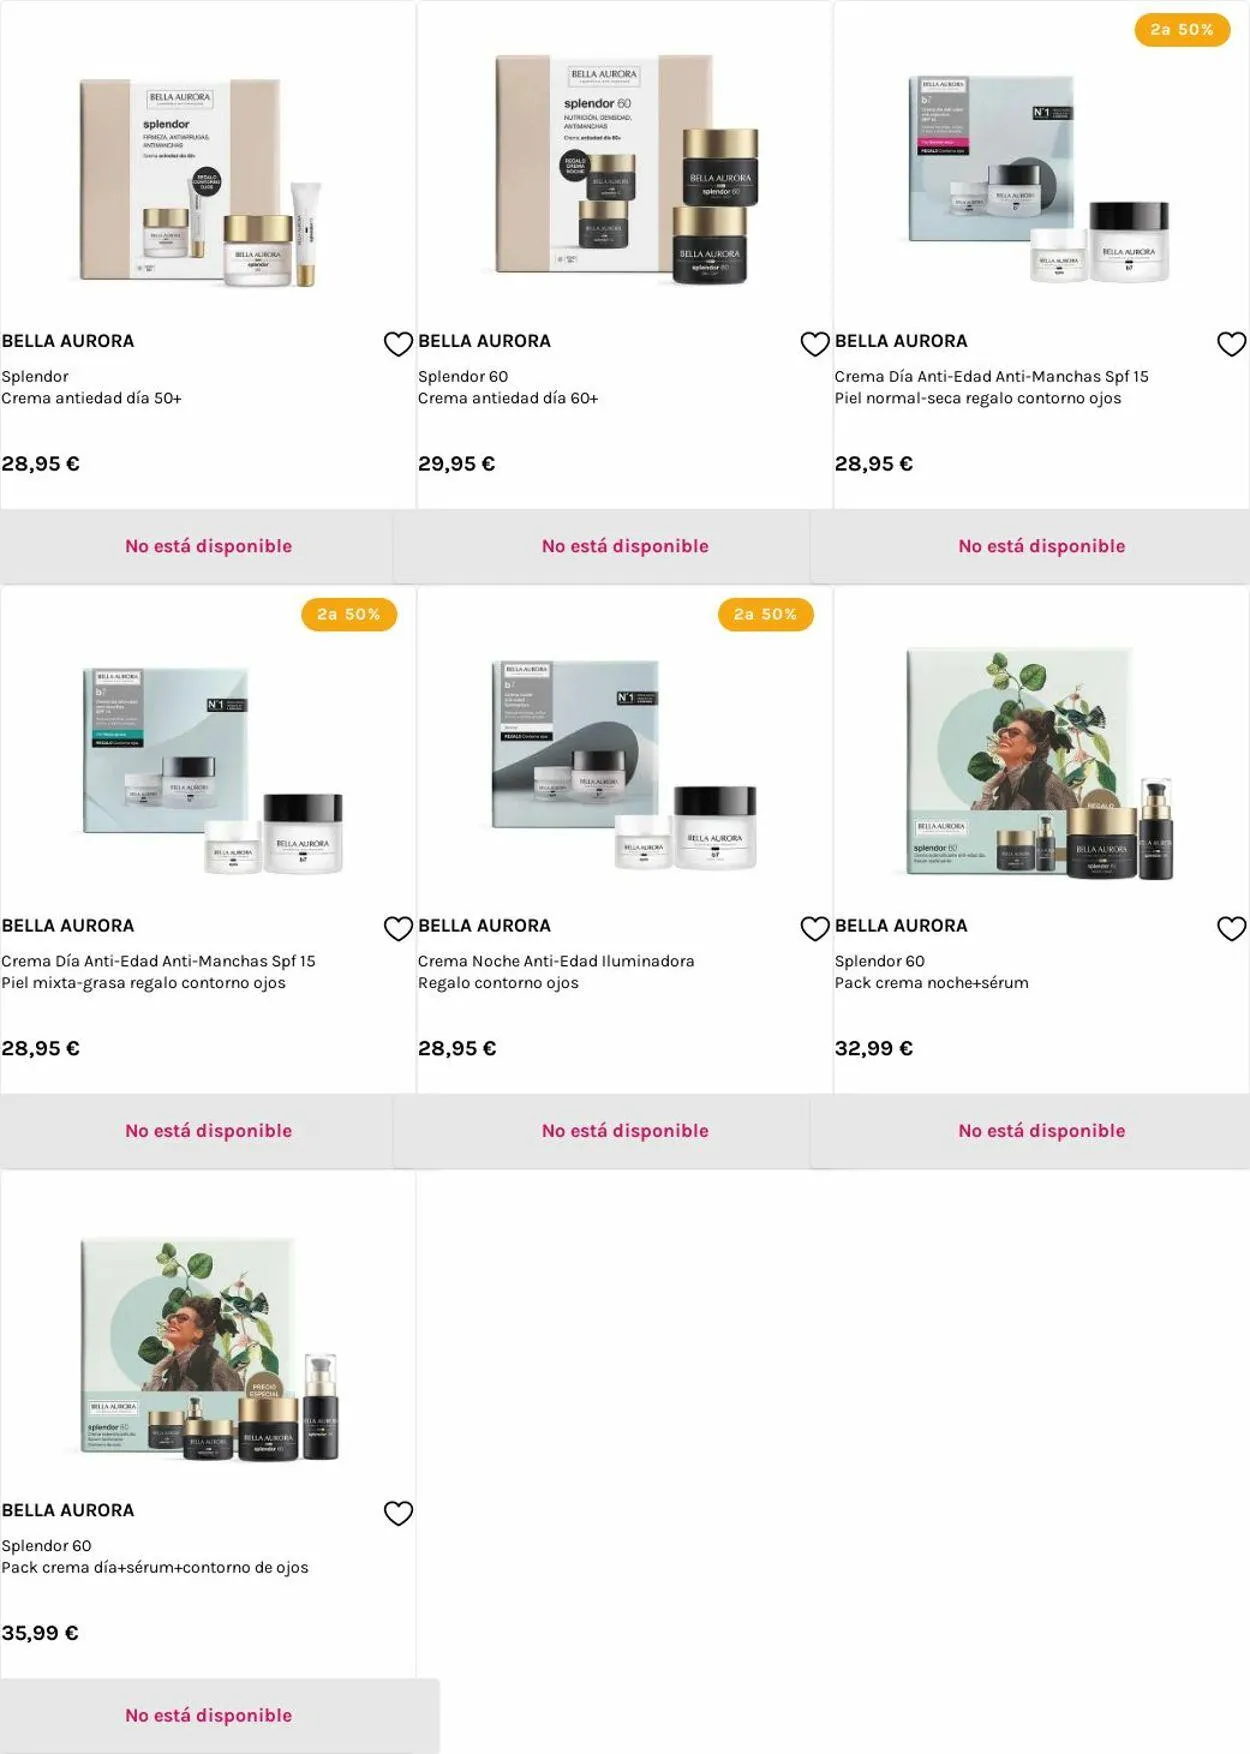Click No está disponible under Splendor 60 día 60+
Viewport: 1250px width, 1754px height.
pyautogui.click(x=625, y=546)
